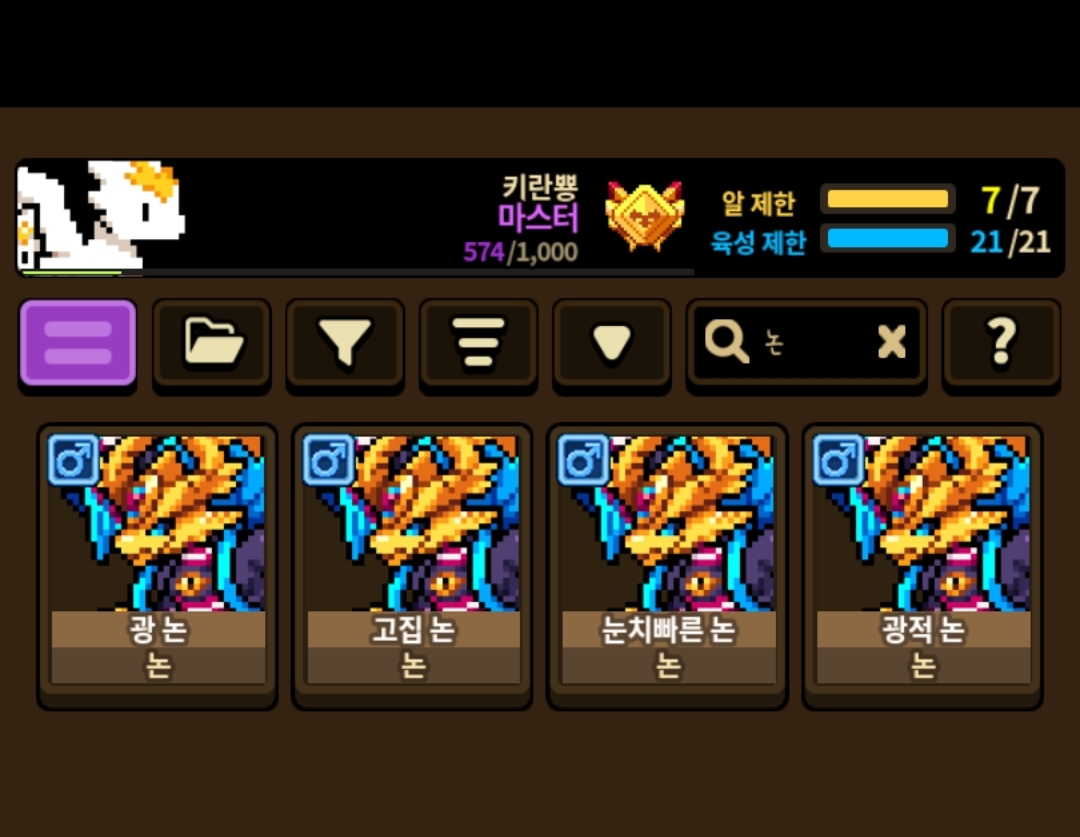The height and width of the screenshot is (837, 1080).
Task: Select the 광적 논 dragon card
Action: pos(922,566)
